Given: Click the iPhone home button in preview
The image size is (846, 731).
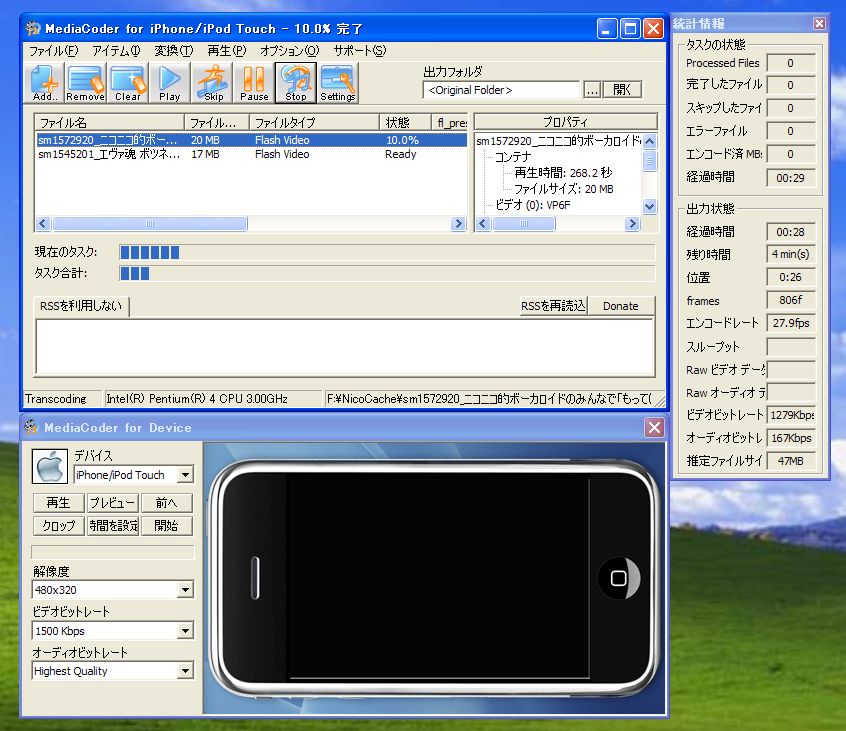Looking at the screenshot, I should 618,578.
